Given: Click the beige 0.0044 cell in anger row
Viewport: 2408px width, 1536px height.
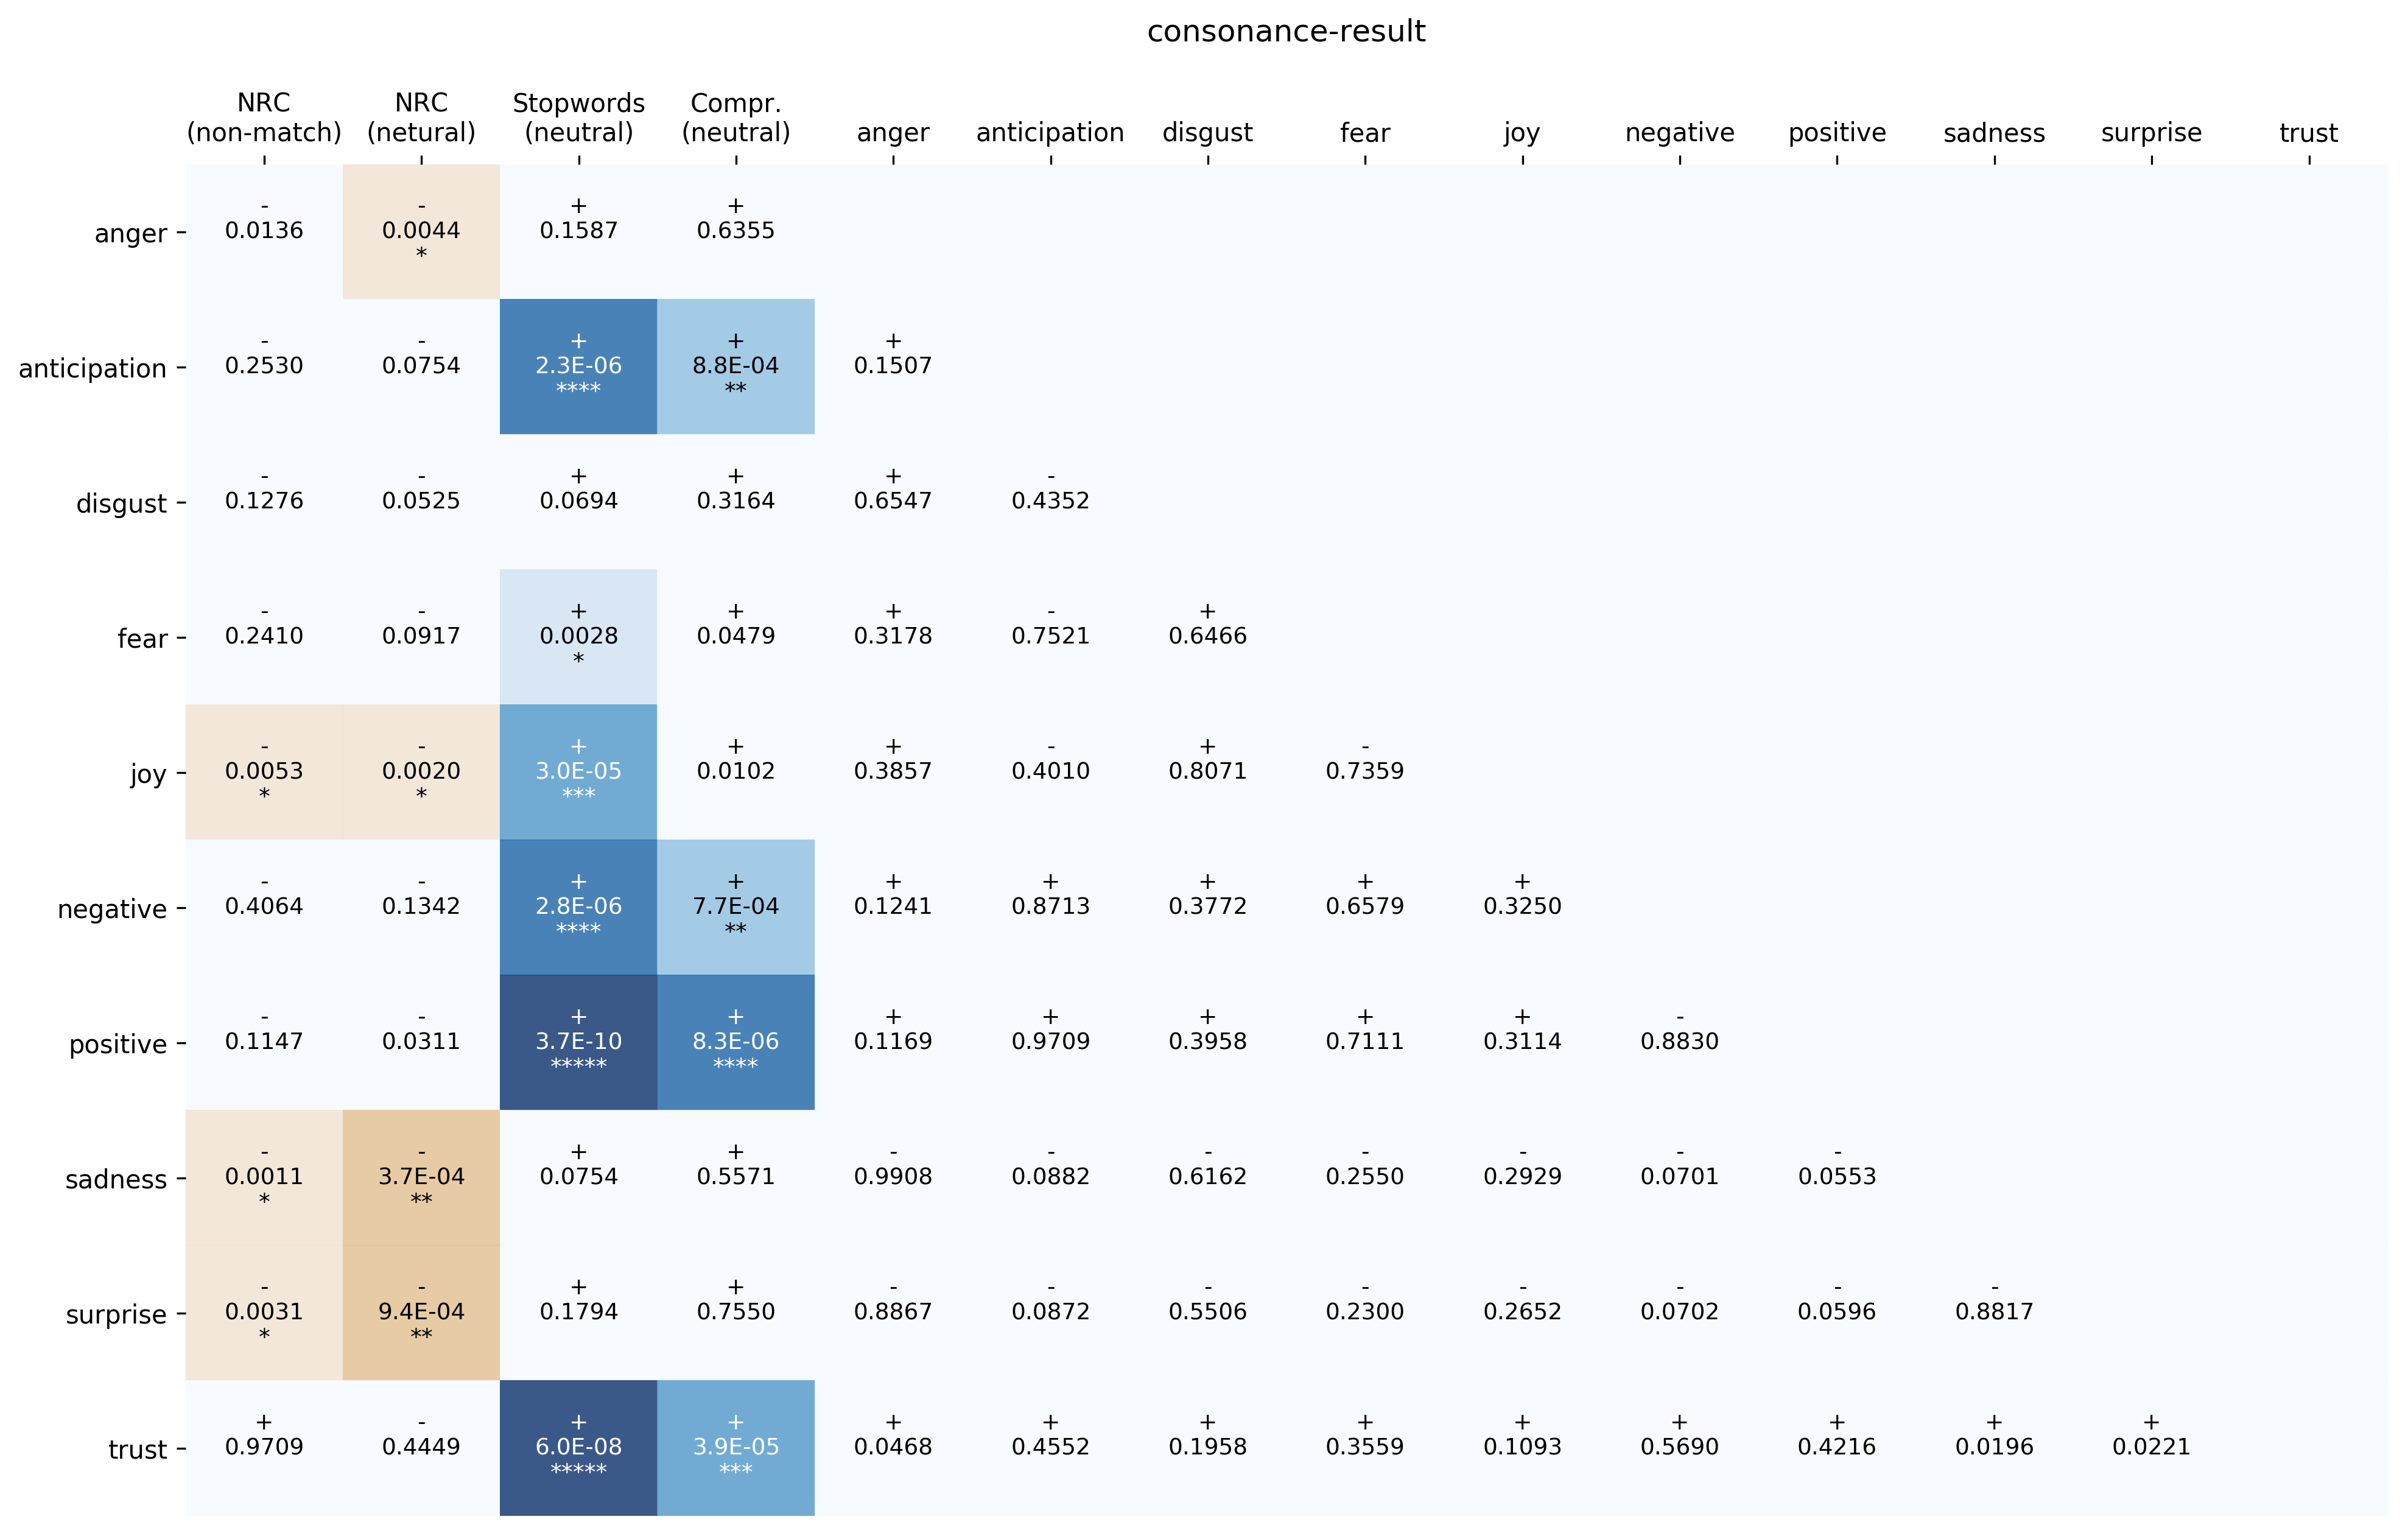Looking at the screenshot, I should [421, 231].
